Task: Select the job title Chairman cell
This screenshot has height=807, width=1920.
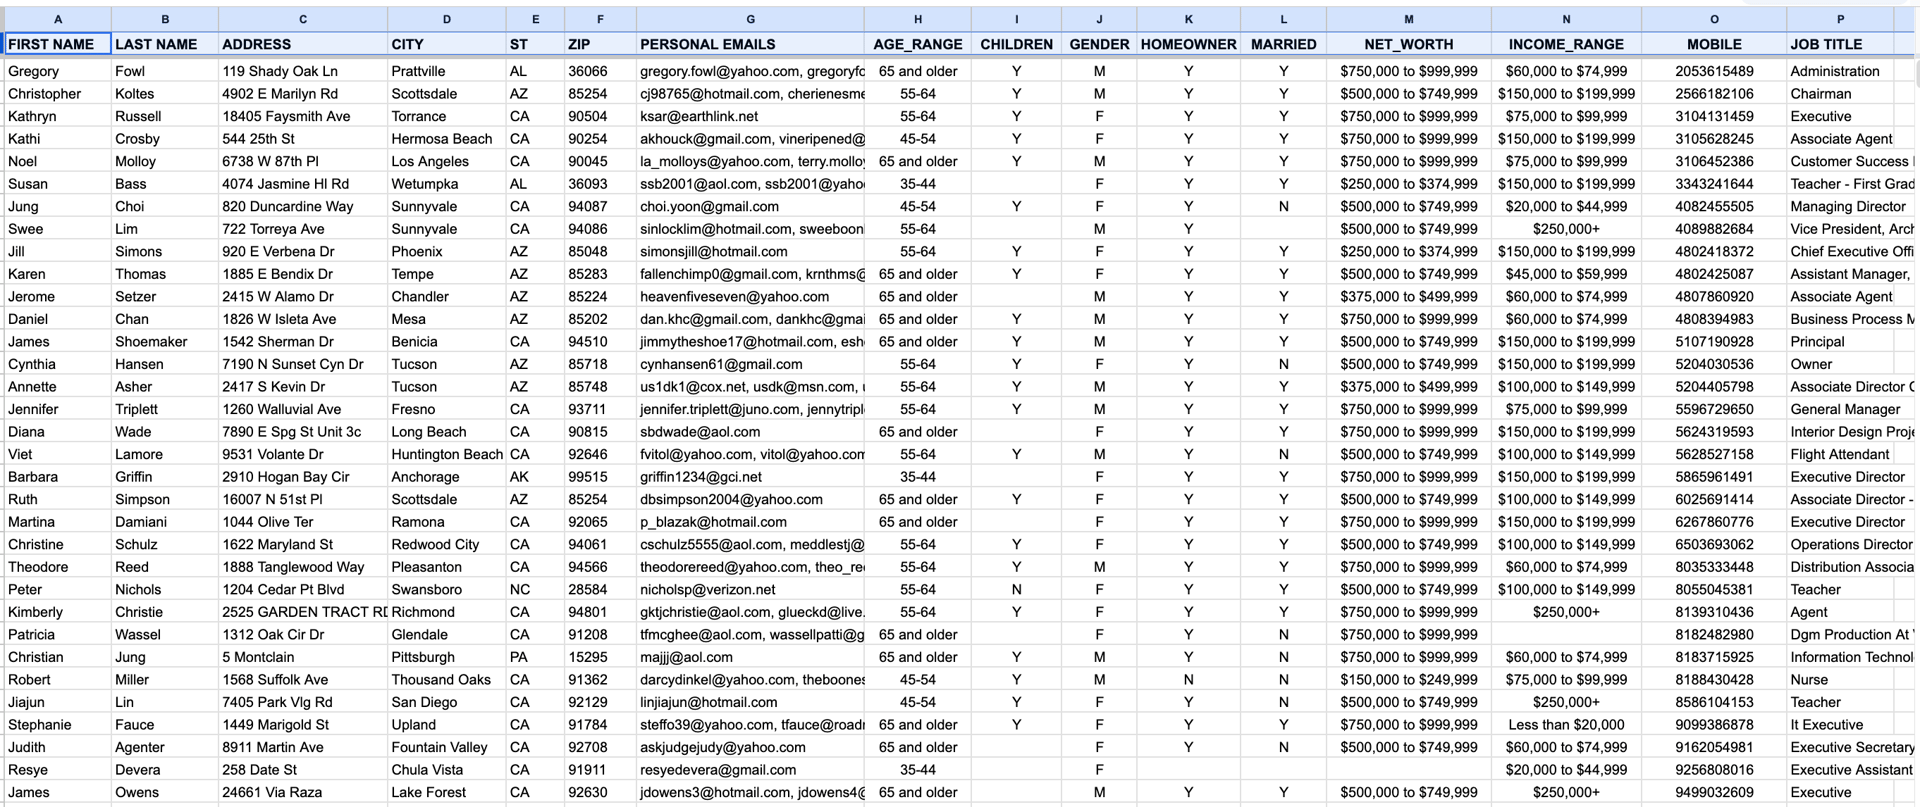Action: pos(1839,94)
